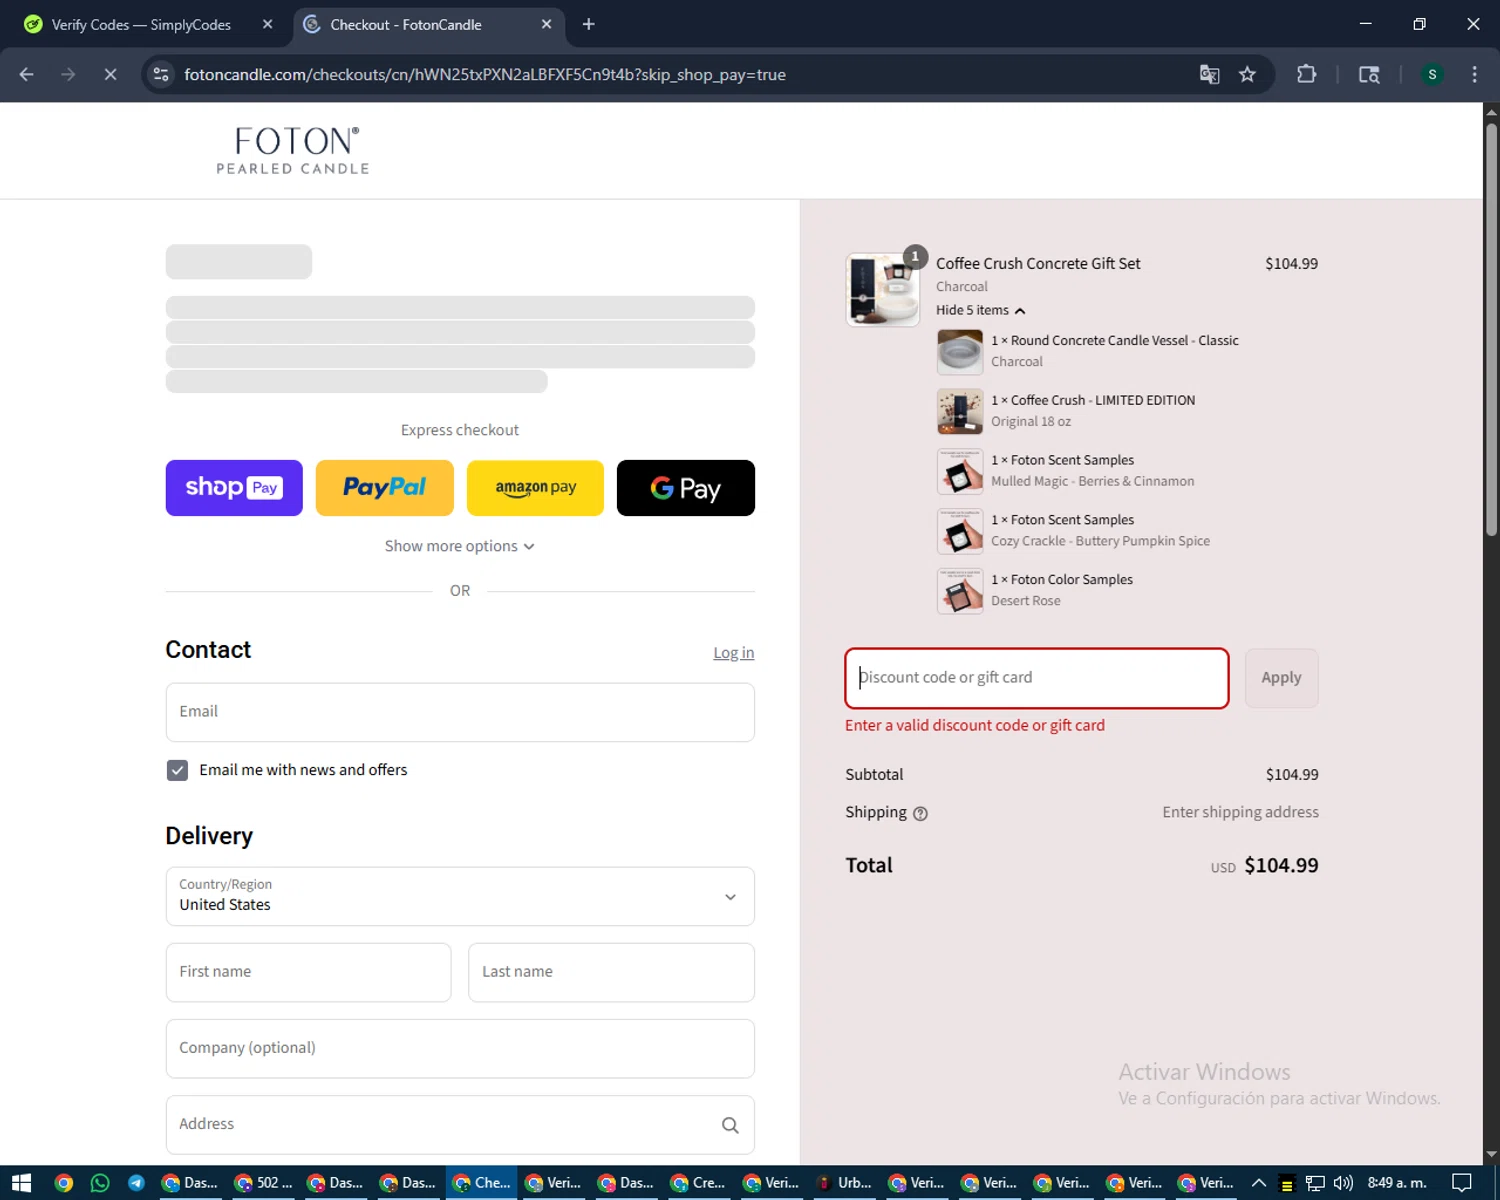This screenshot has height=1200, width=1500.
Task: Click the Foton Pearled Candle logo
Action: (x=293, y=150)
